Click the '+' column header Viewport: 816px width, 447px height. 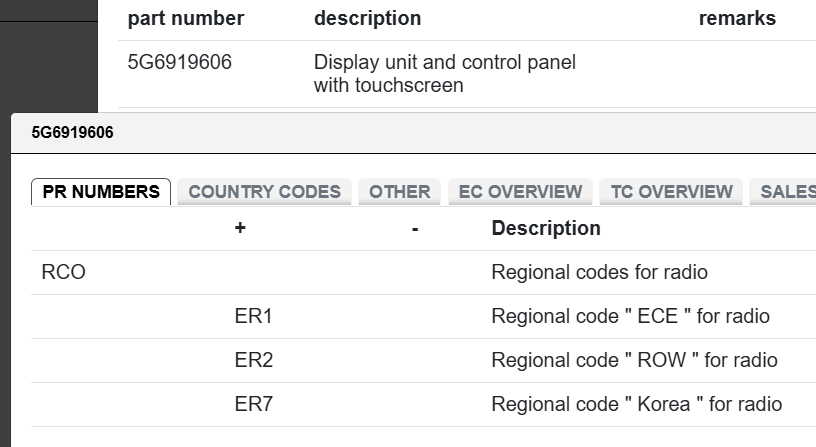[x=240, y=228]
